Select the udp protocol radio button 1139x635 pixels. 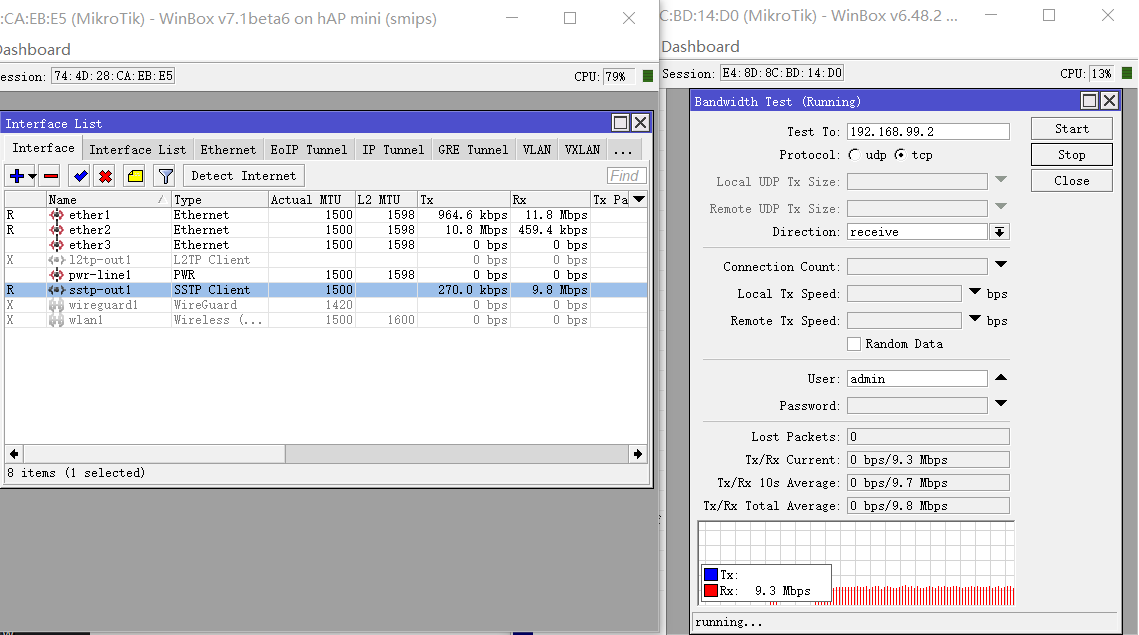(x=853, y=155)
